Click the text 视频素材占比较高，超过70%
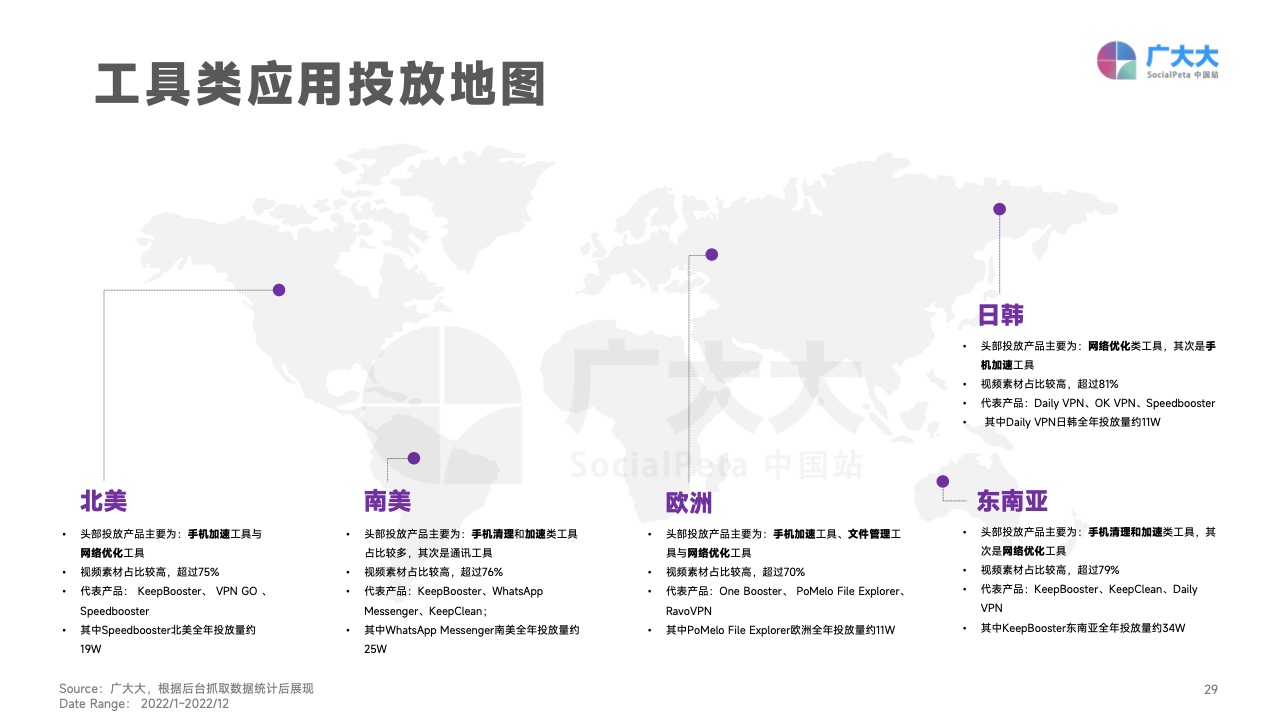This screenshot has width=1280, height=720. 735,572
